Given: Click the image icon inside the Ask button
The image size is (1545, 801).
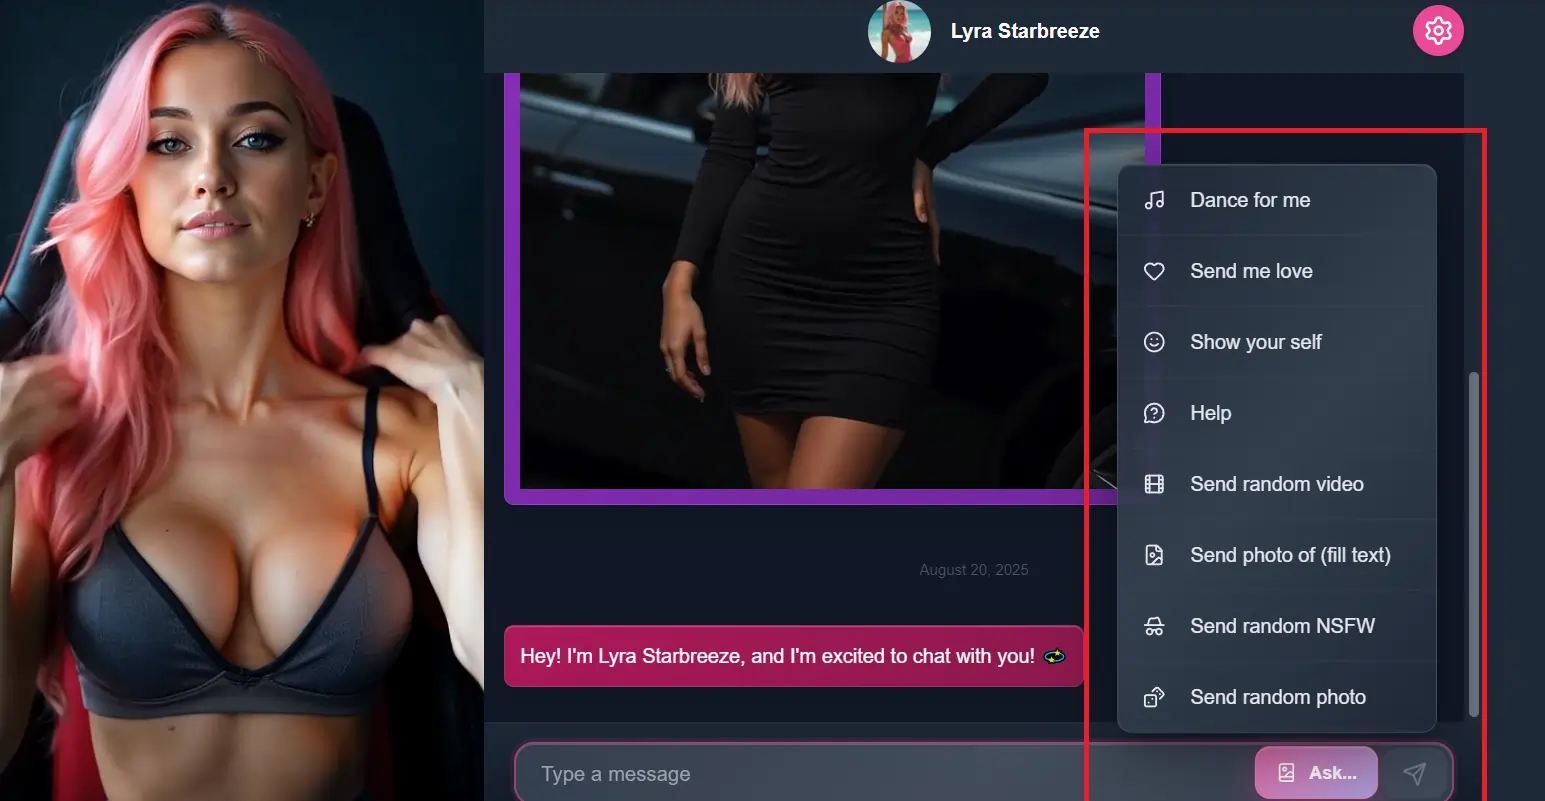Looking at the screenshot, I should coord(1286,772).
